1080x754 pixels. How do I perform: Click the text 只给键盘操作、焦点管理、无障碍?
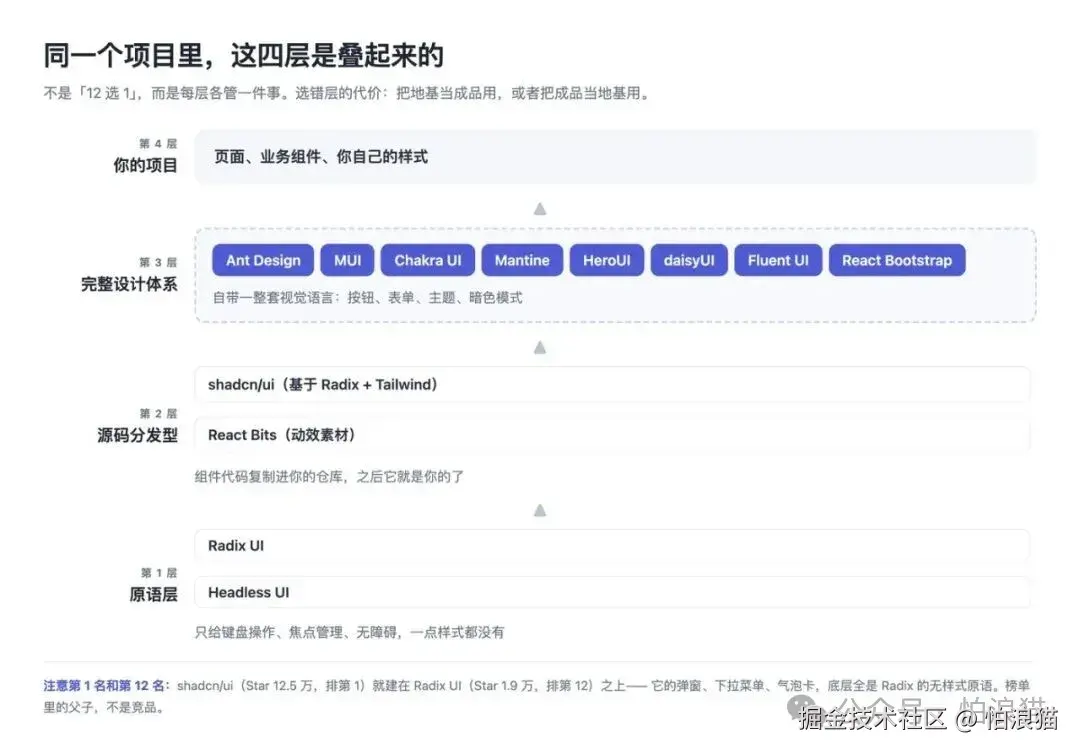tap(298, 632)
